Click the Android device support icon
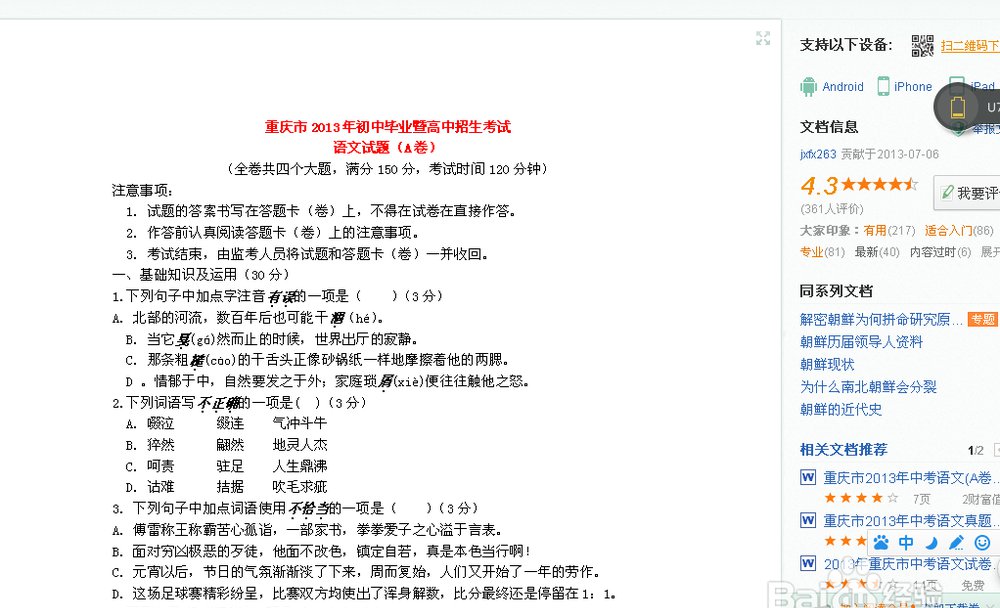This screenshot has width=1000, height=608. click(807, 87)
